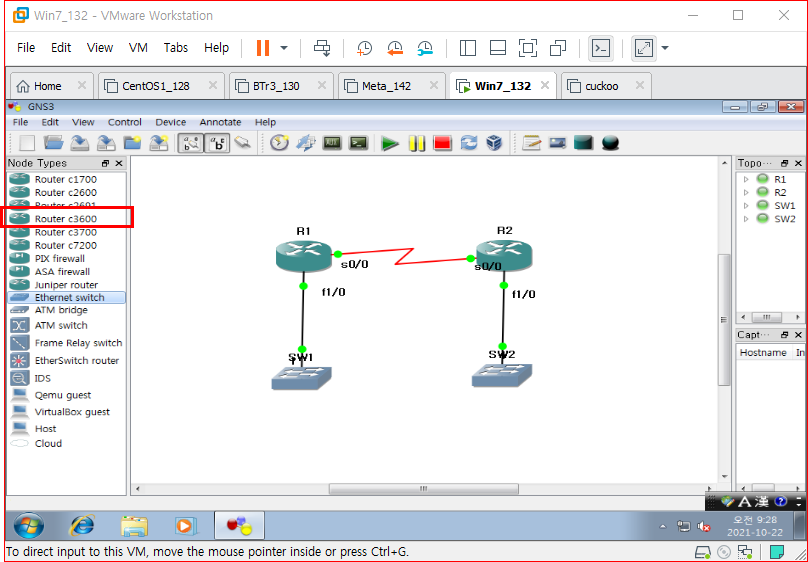The height and width of the screenshot is (562, 808).
Task: Select Router c3600 node type
Action: [x=67, y=218]
